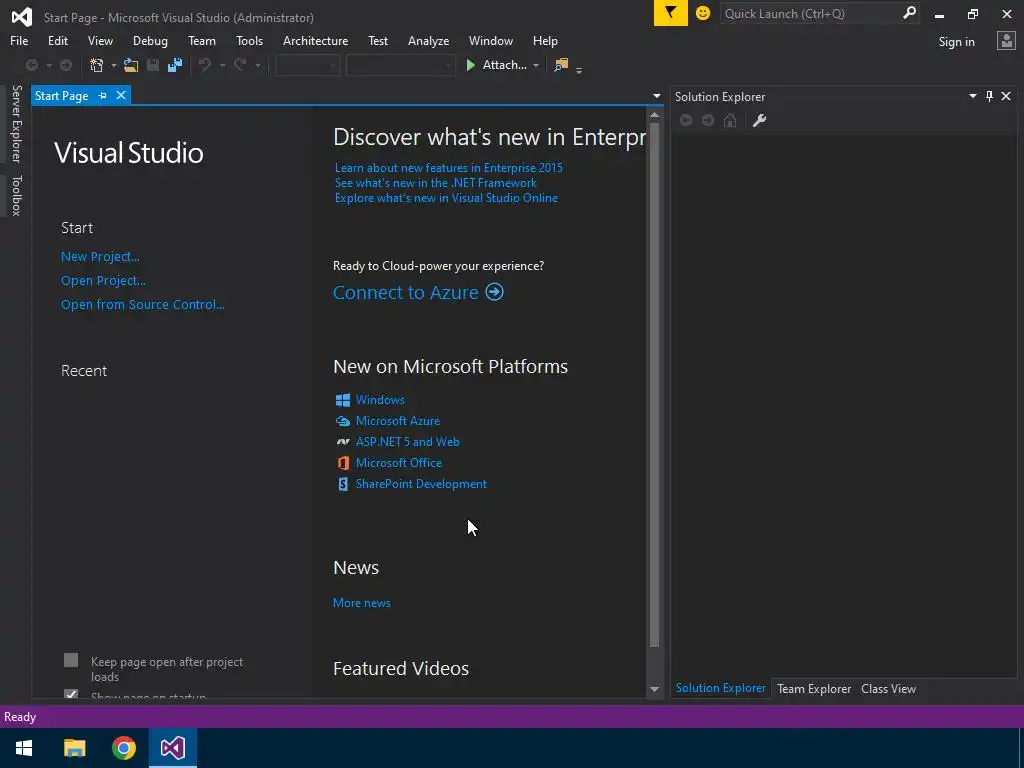Open the yellow notifications flag icon
1024x768 pixels.
pos(671,12)
